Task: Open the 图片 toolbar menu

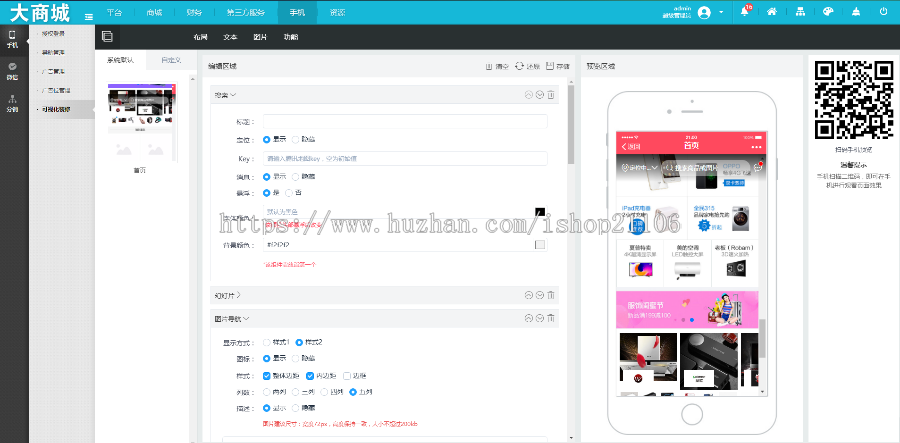Action: click(x=260, y=37)
